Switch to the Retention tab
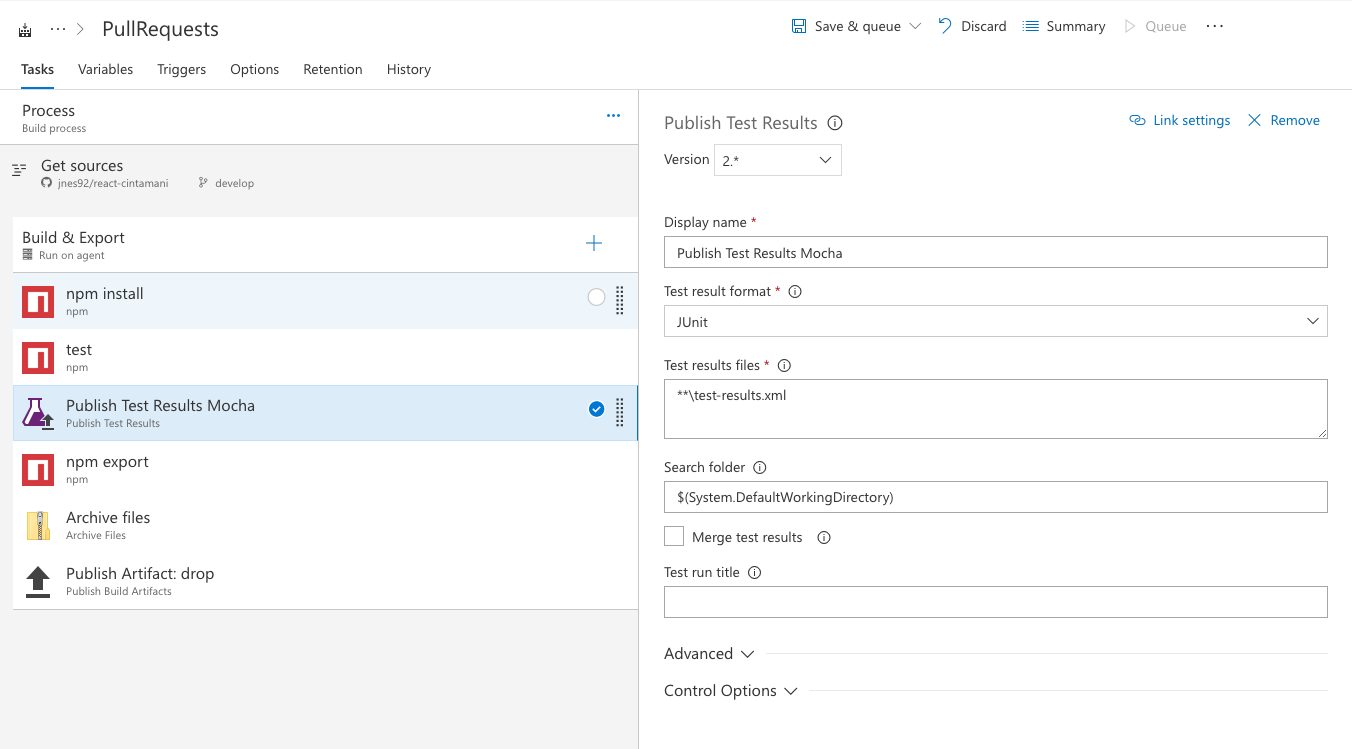 pos(333,69)
